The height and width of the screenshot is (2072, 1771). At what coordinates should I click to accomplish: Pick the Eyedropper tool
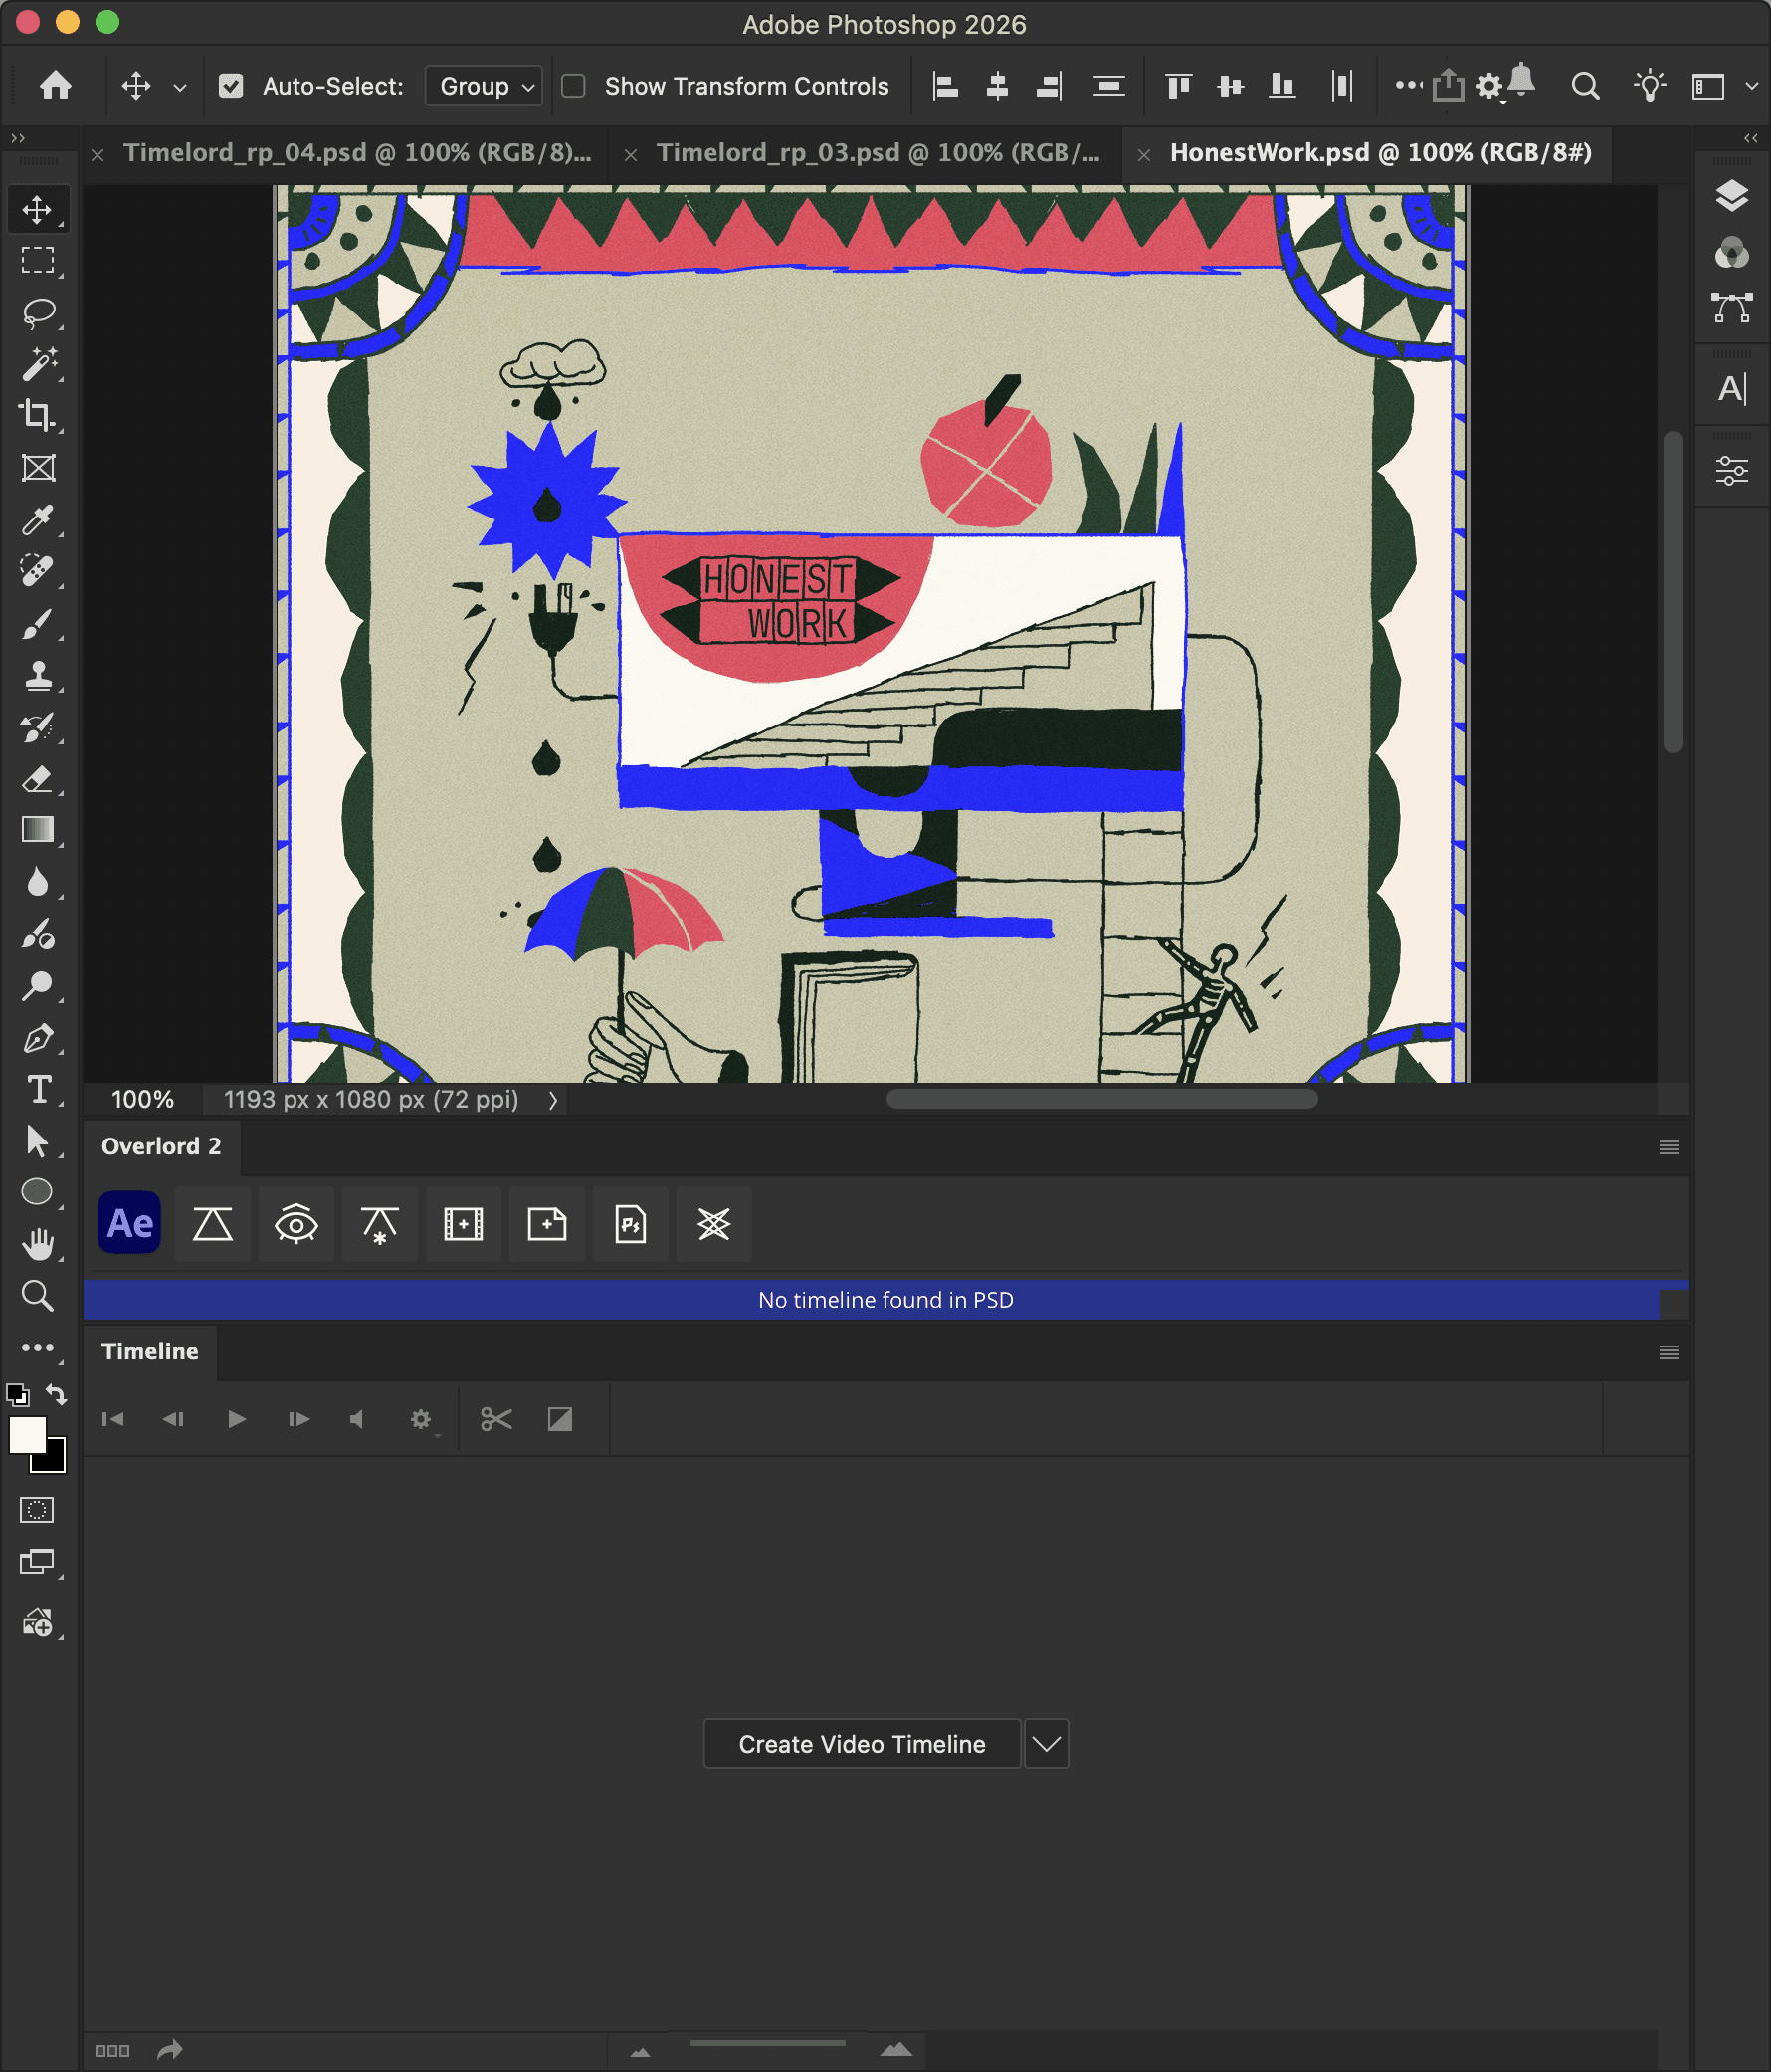point(38,520)
